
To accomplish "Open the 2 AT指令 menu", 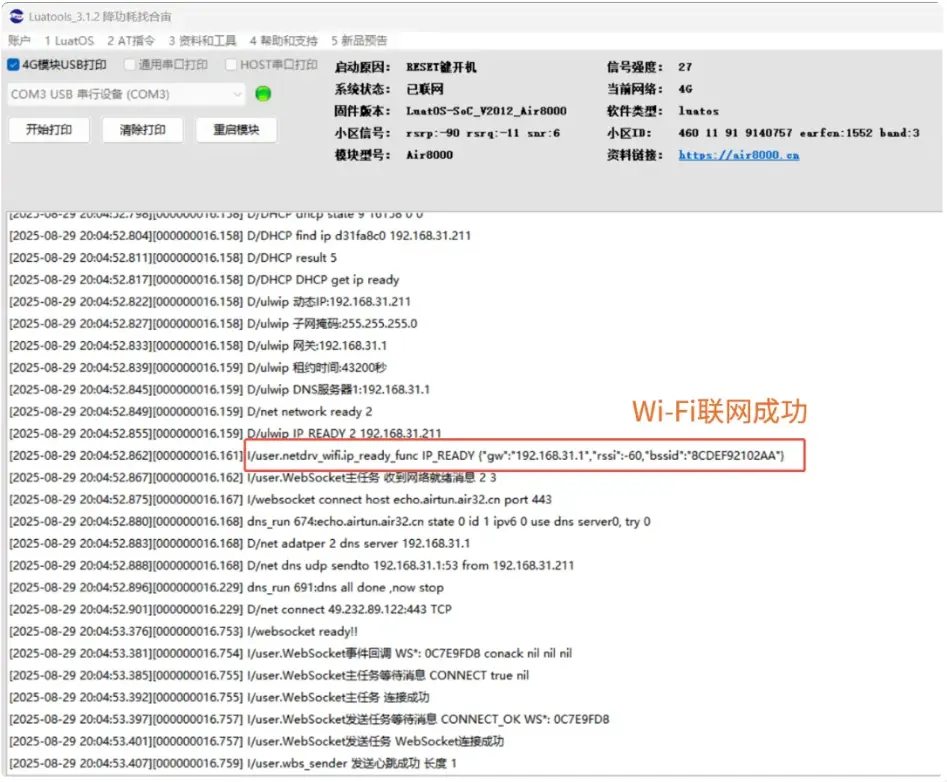I will [131, 40].
